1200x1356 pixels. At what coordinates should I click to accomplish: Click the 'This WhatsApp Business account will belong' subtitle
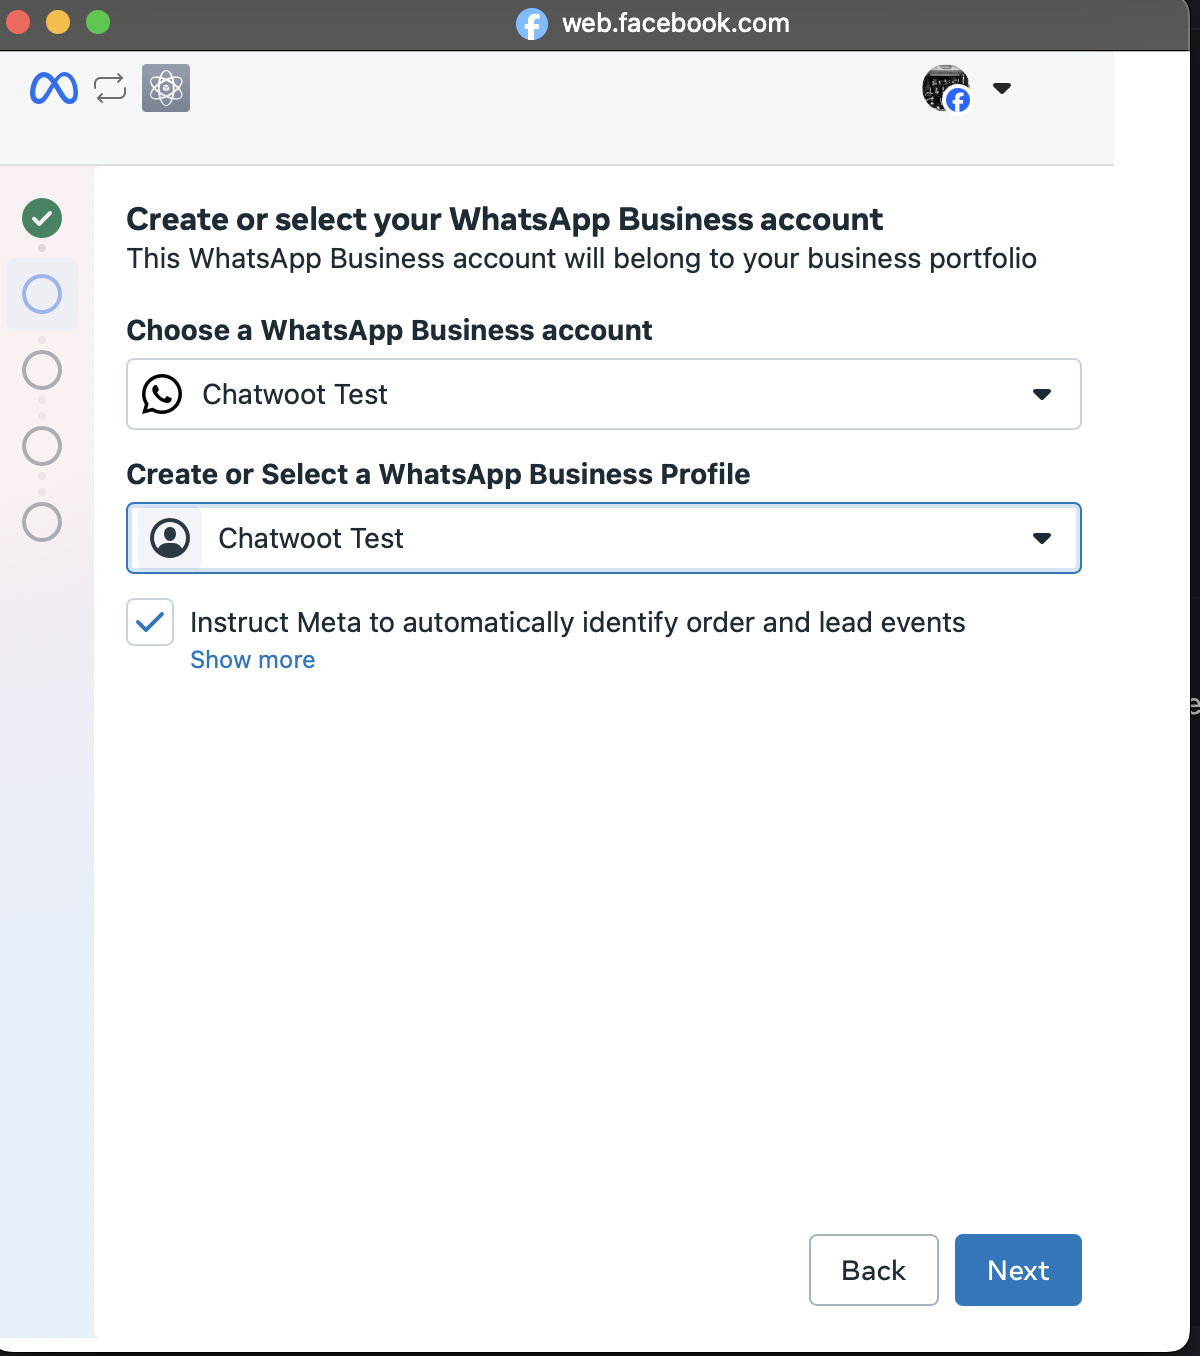582,258
